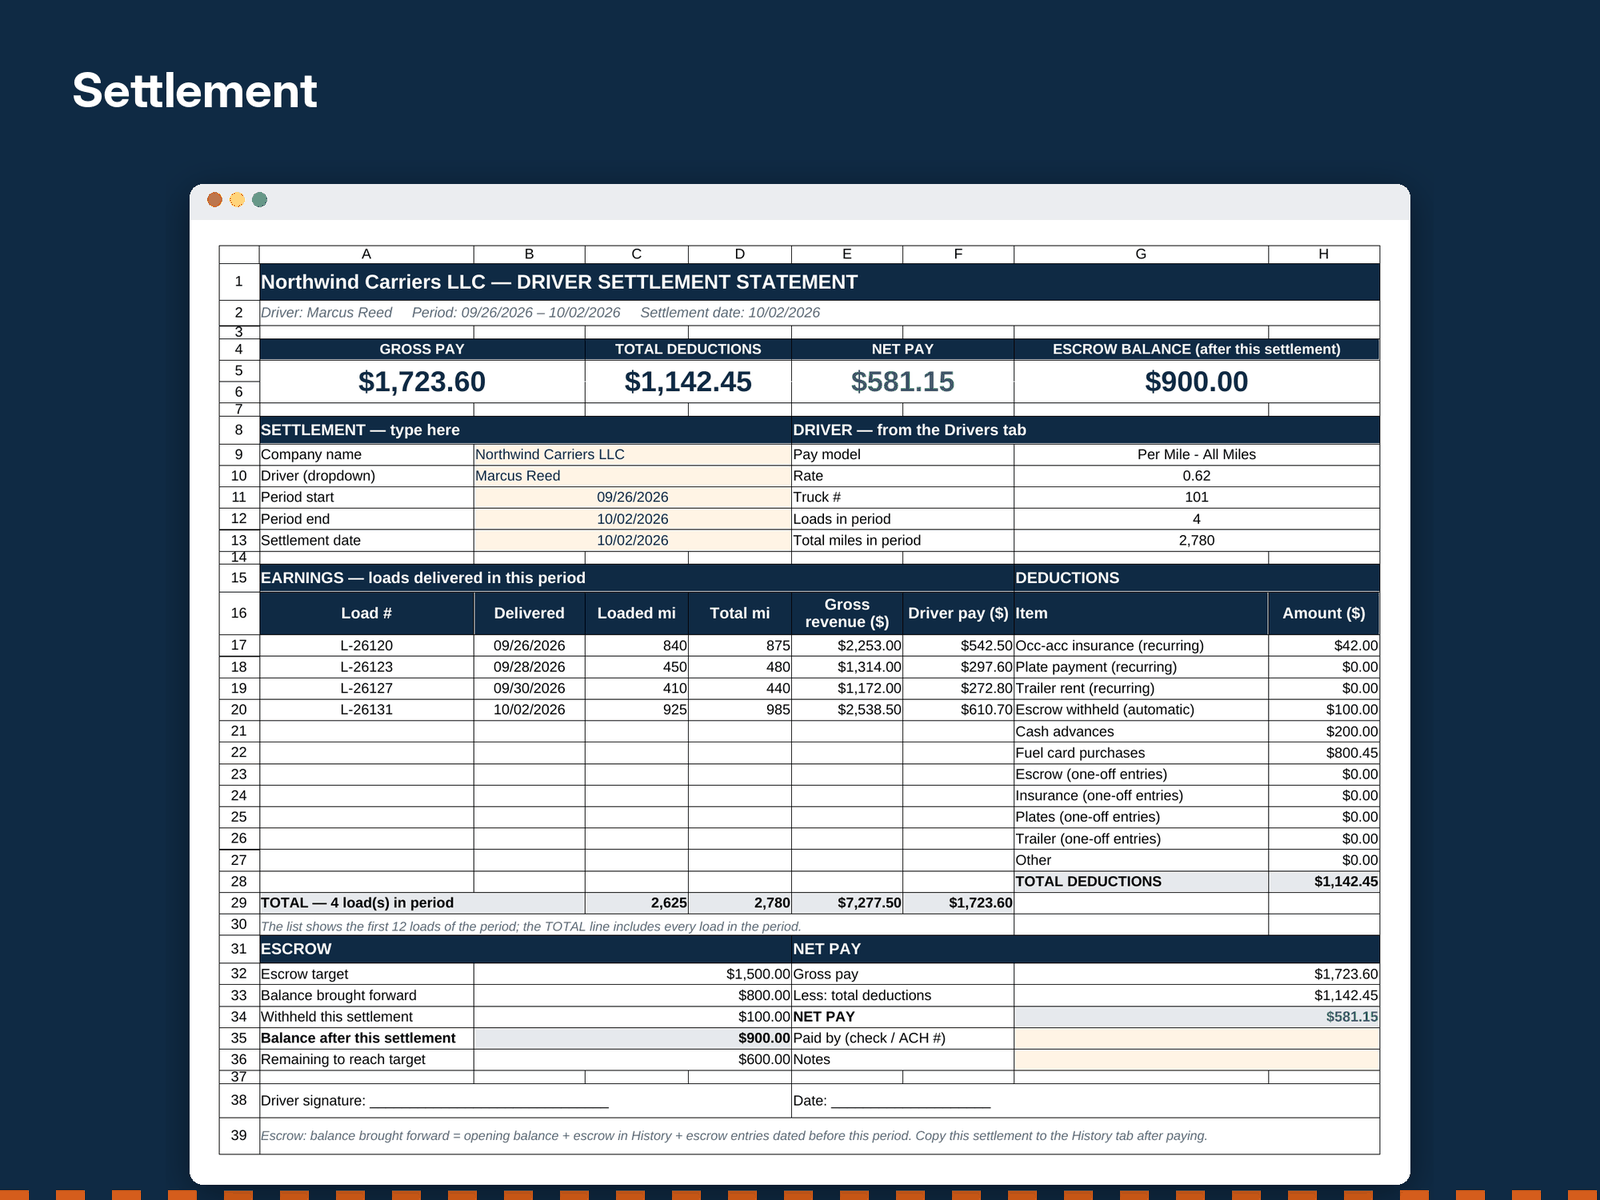The image size is (1600, 1200).
Task: Select column G header
Action: click(x=1141, y=254)
